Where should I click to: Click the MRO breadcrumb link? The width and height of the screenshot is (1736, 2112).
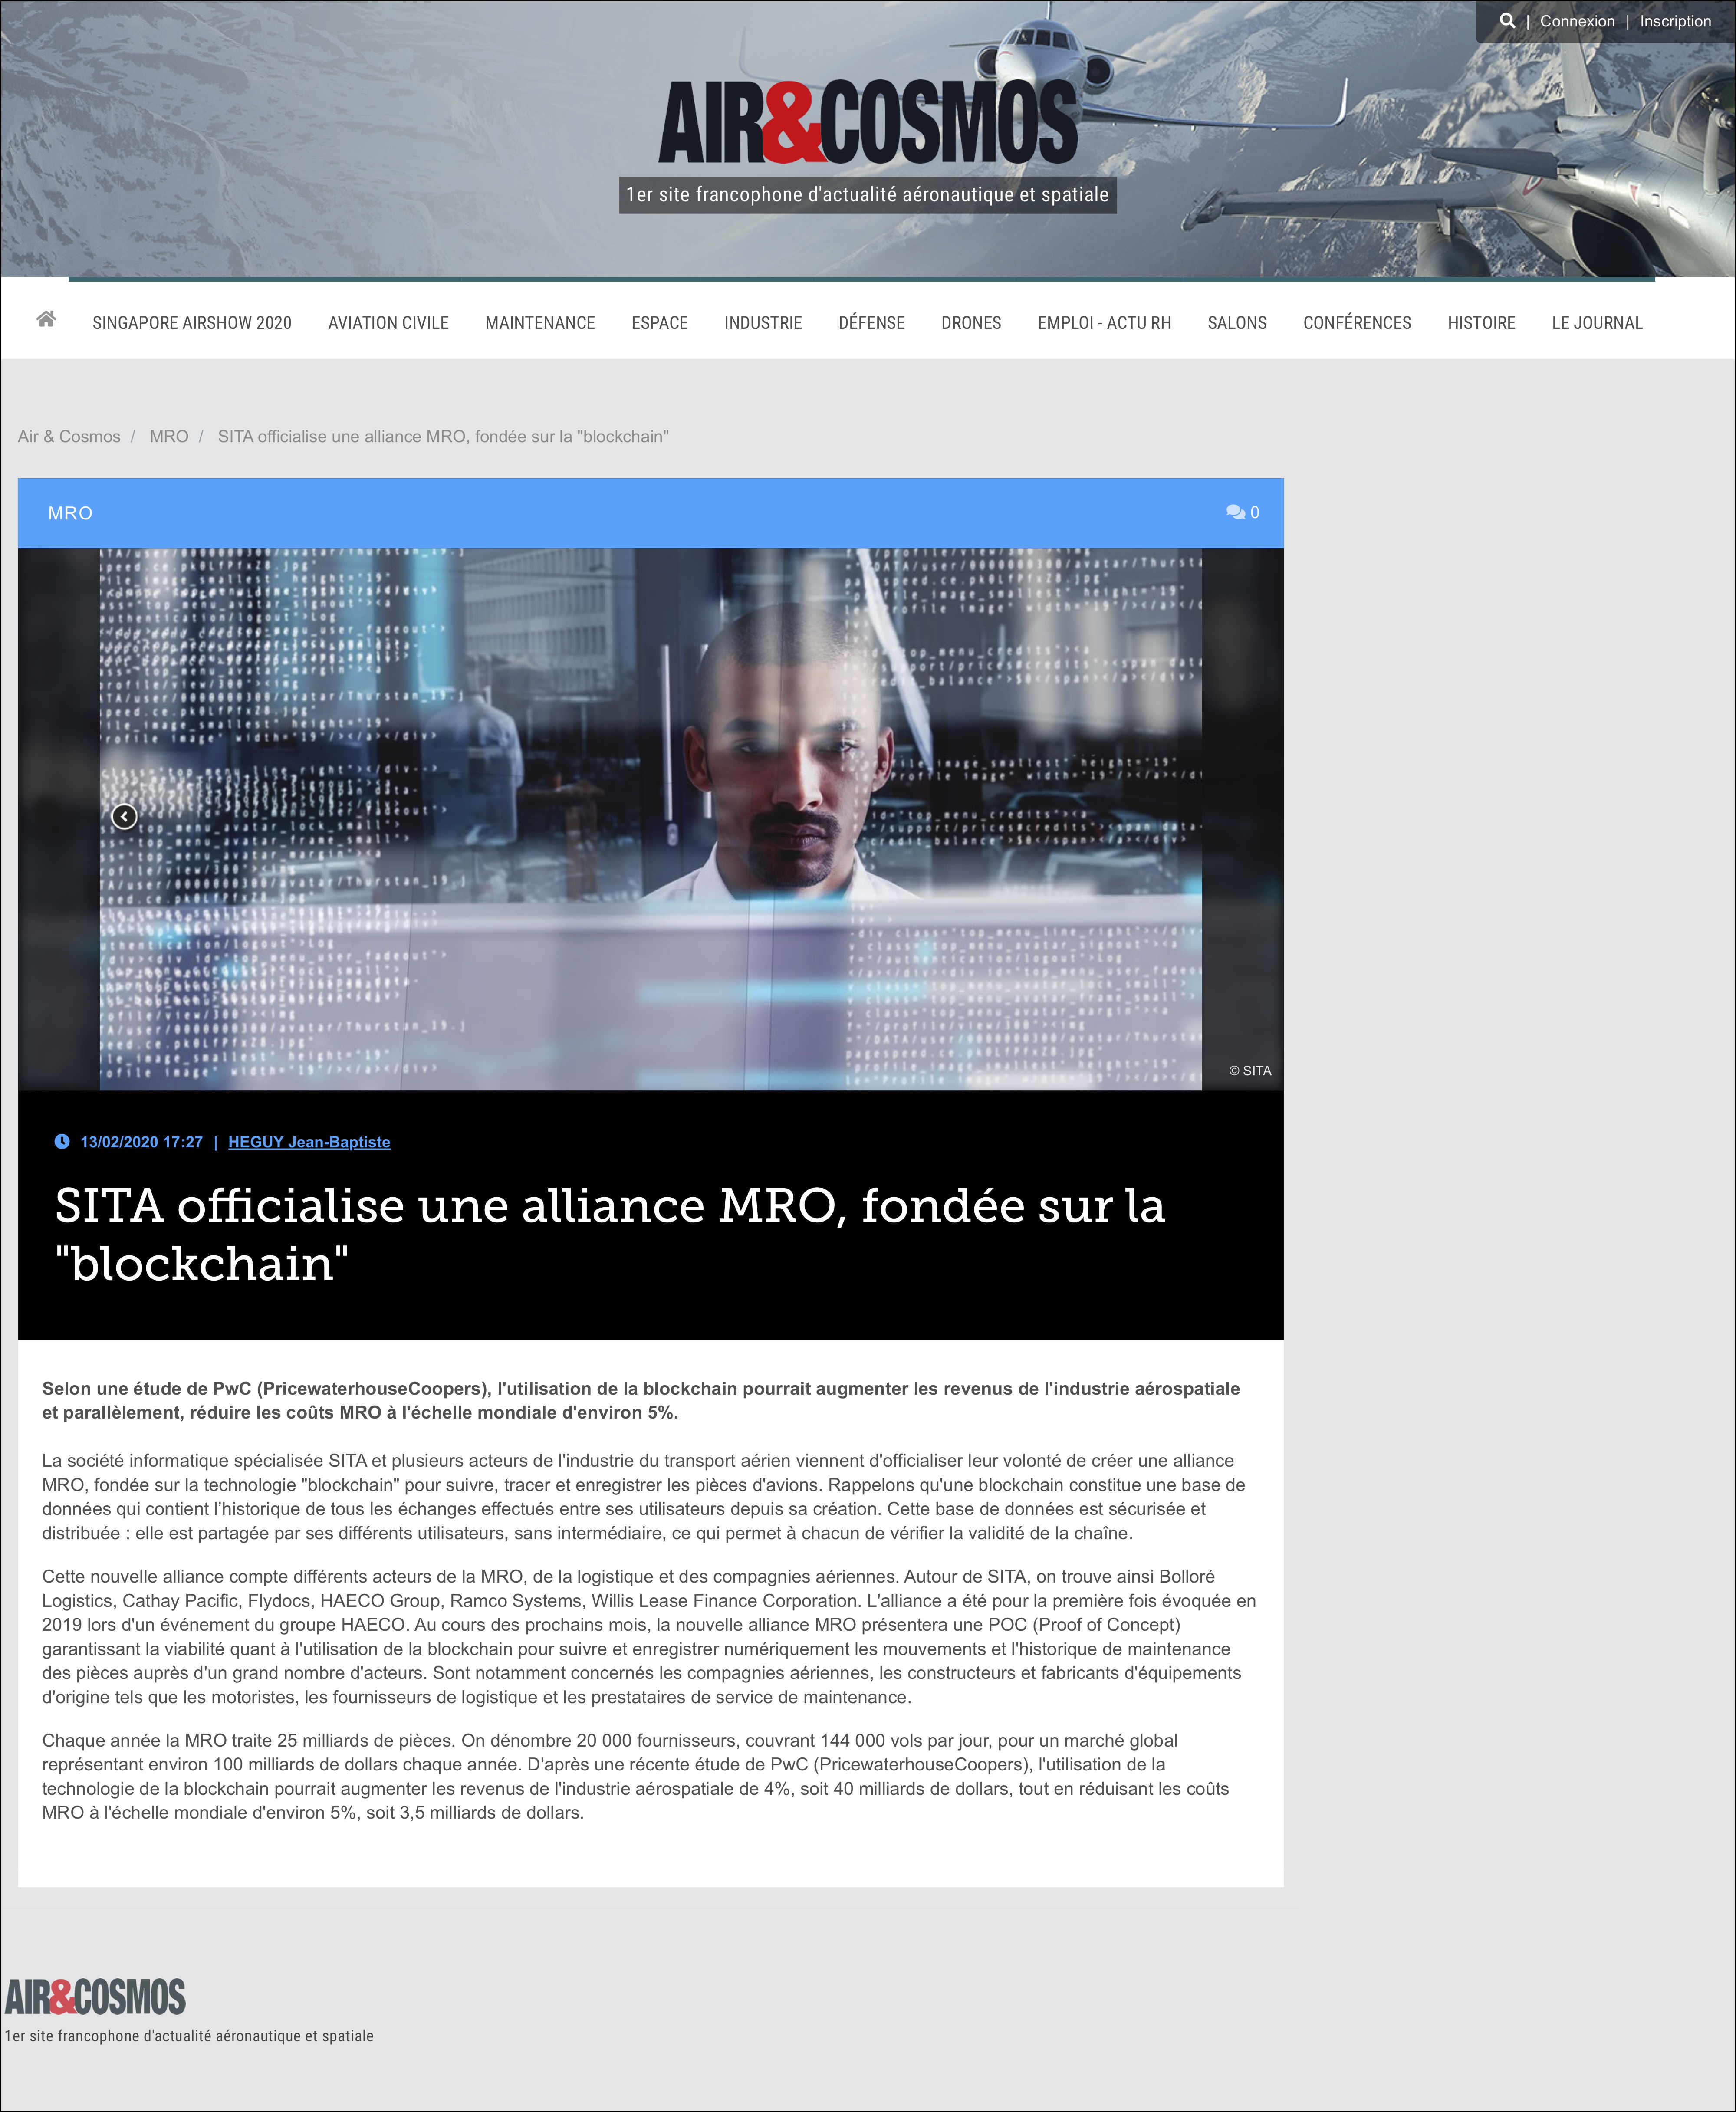tap(169, 437)
